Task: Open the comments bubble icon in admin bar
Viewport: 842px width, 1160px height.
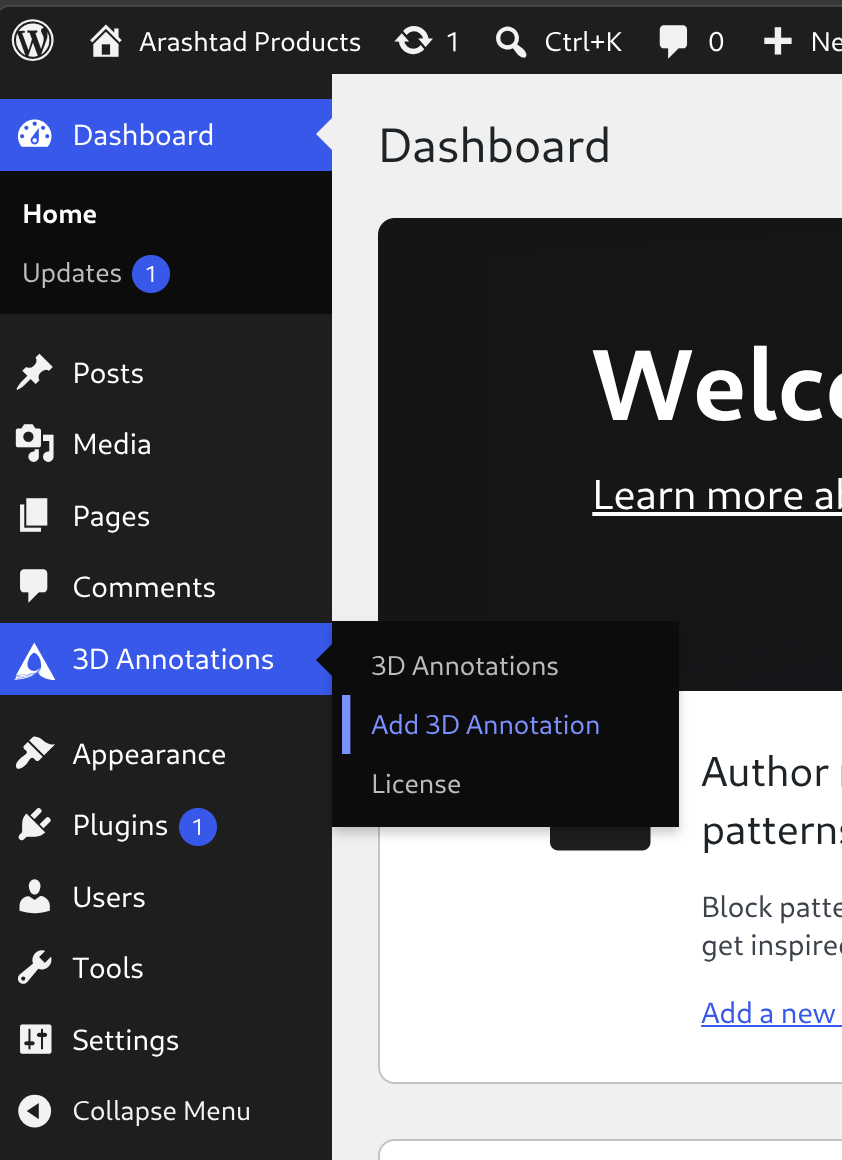Action: click(673, 41)
